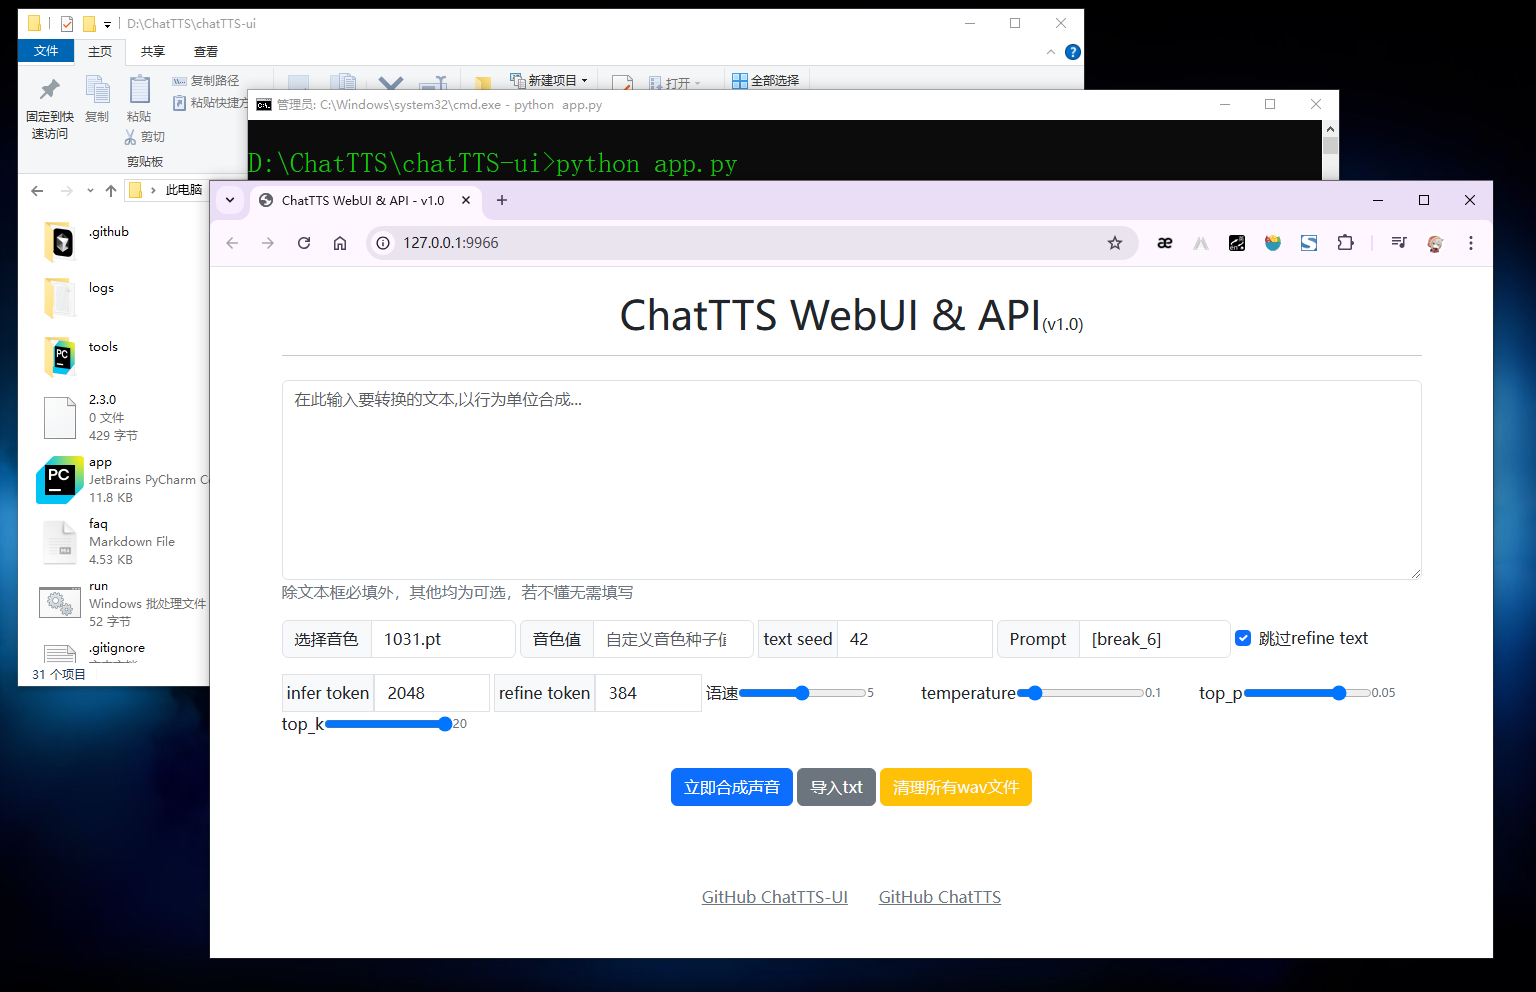Click the 音色值 custom seed field

coord(673,639)
